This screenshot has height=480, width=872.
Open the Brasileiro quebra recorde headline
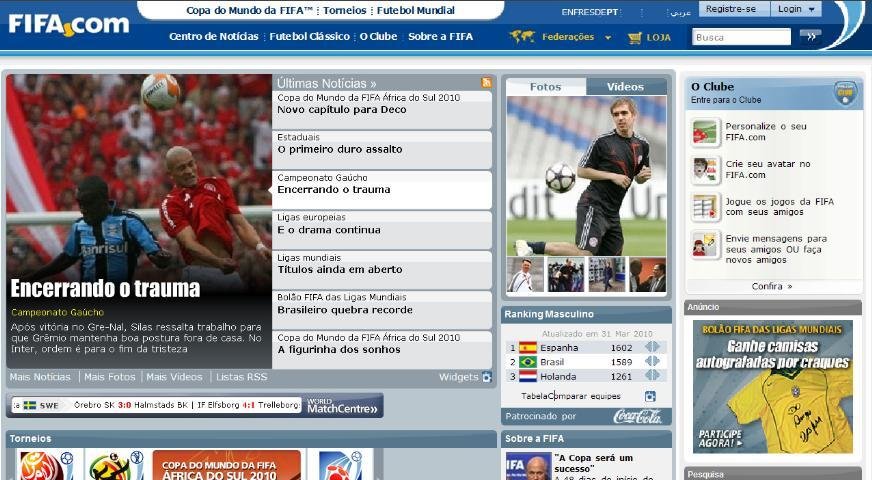click(345, 310)
